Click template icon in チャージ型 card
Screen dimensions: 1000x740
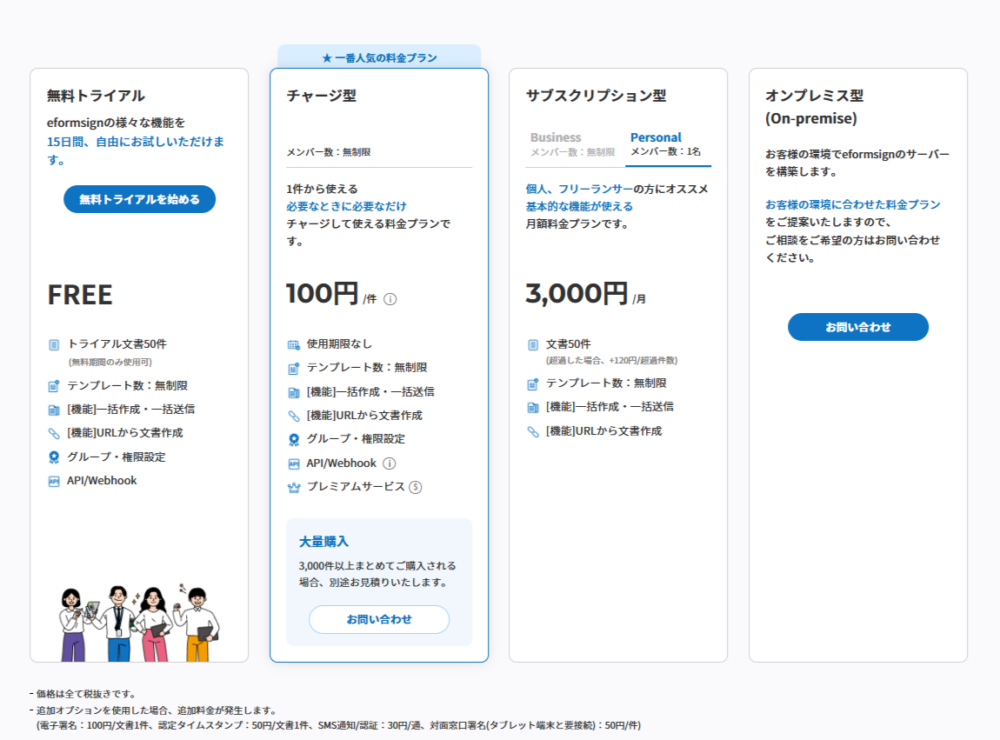[293, 368]
